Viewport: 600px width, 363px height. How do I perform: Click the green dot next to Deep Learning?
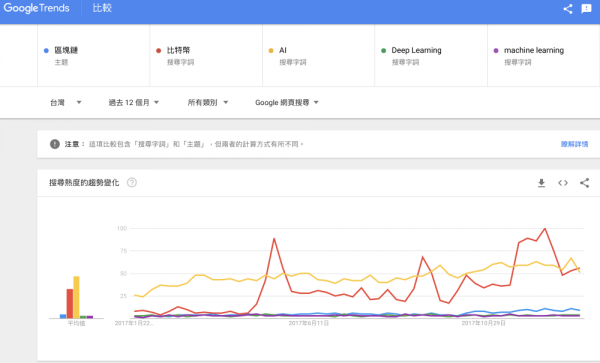coord(383,50)
